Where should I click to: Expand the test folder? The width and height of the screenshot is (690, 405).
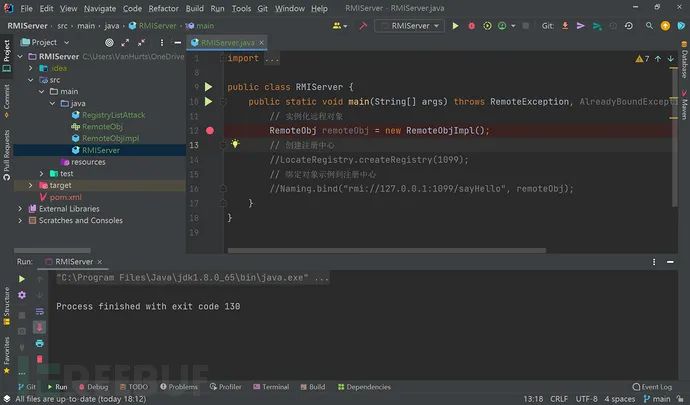[x=41, y=173]
